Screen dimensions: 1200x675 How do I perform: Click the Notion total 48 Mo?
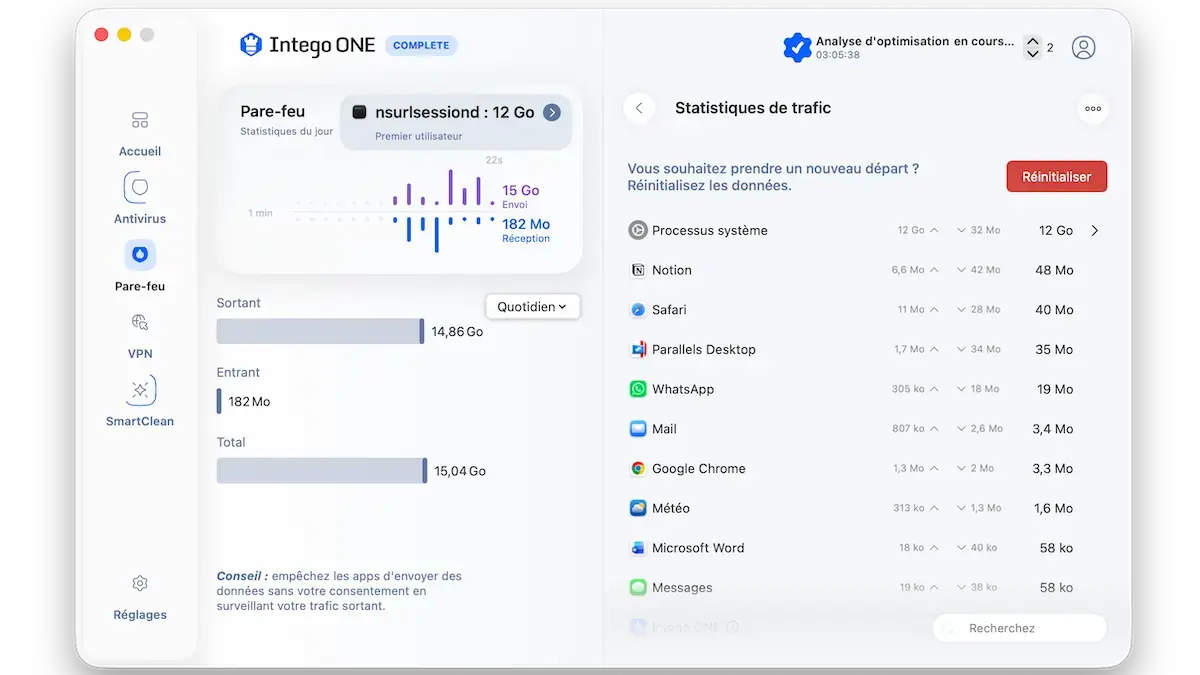(1054, 270)
